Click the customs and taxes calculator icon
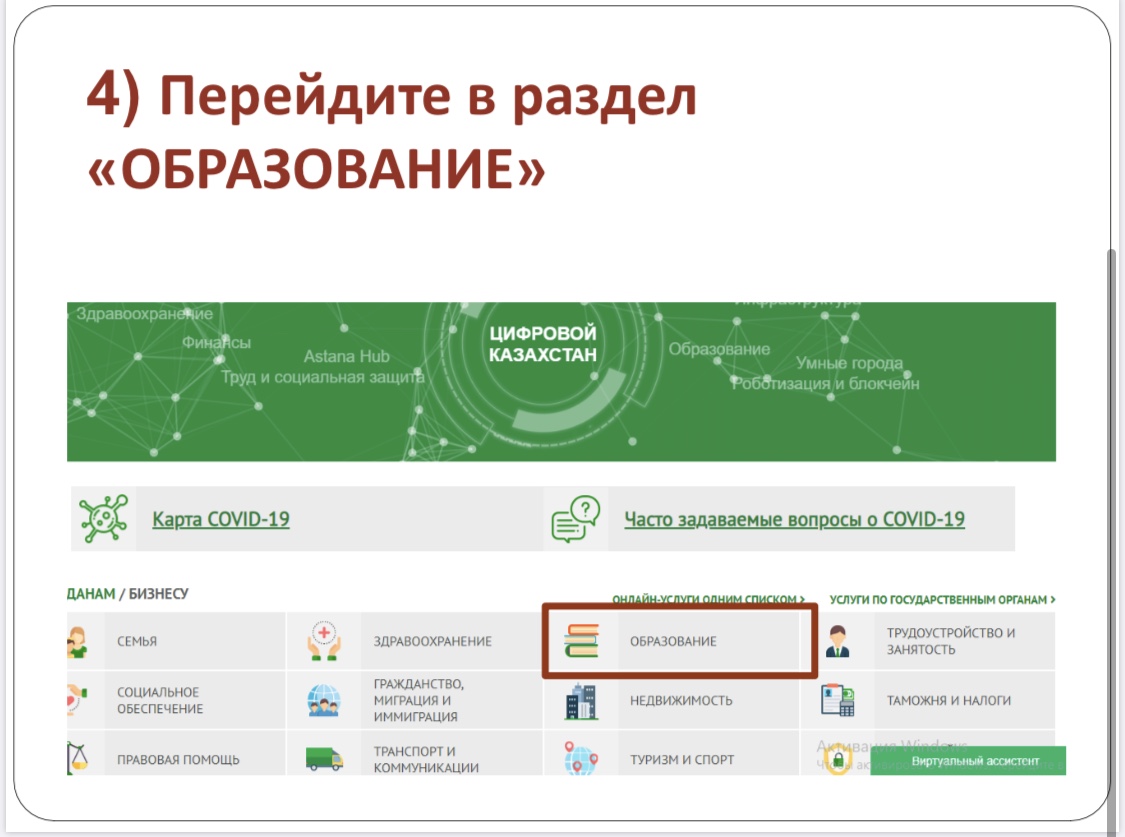1125x837 pixels. (x=837, y=701)
